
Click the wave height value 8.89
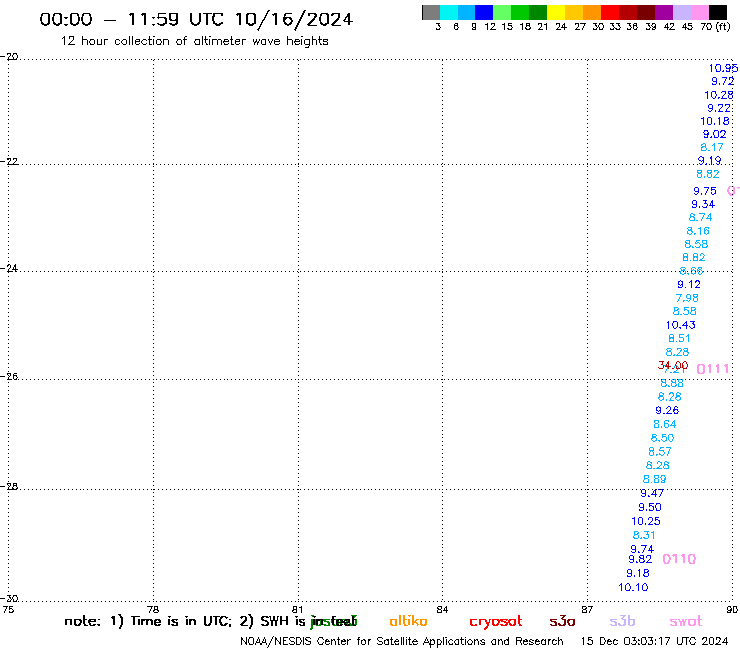(654, 480)
